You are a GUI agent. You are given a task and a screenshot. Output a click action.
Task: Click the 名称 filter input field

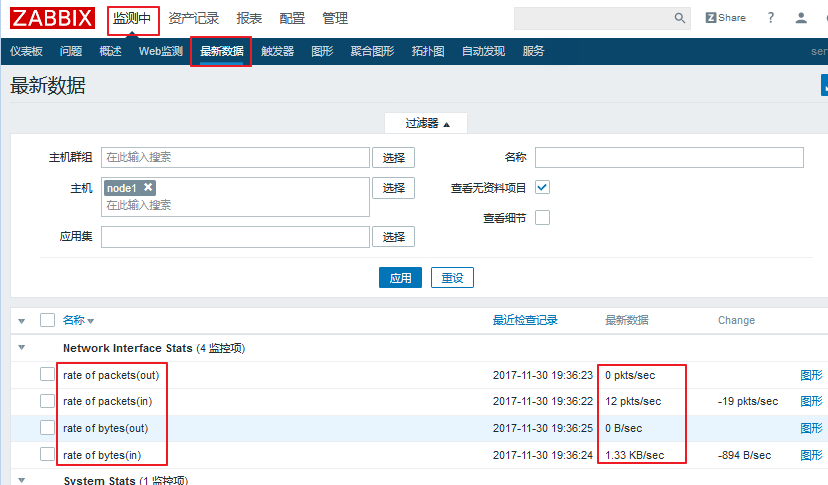(x=669, y=157)
